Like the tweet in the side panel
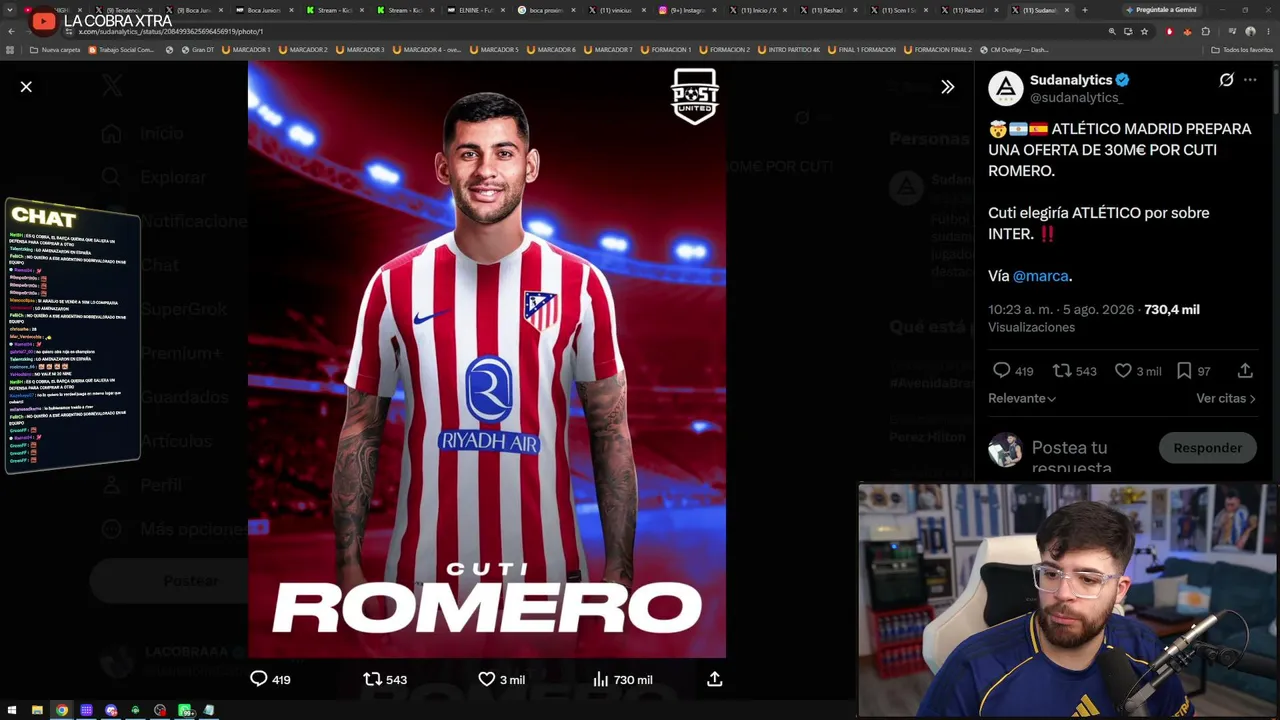 coord(1123,371)
